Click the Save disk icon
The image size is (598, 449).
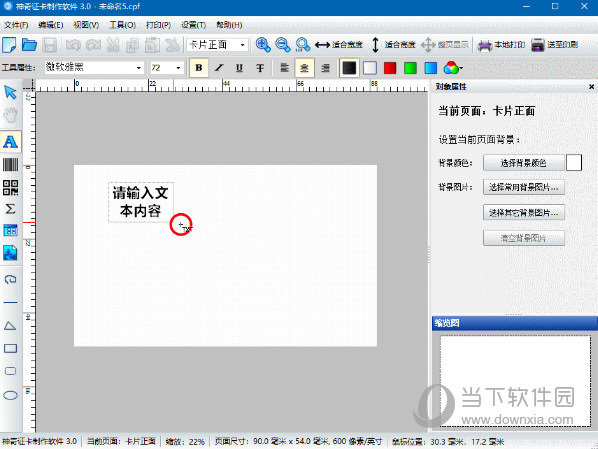click(50, 45)
